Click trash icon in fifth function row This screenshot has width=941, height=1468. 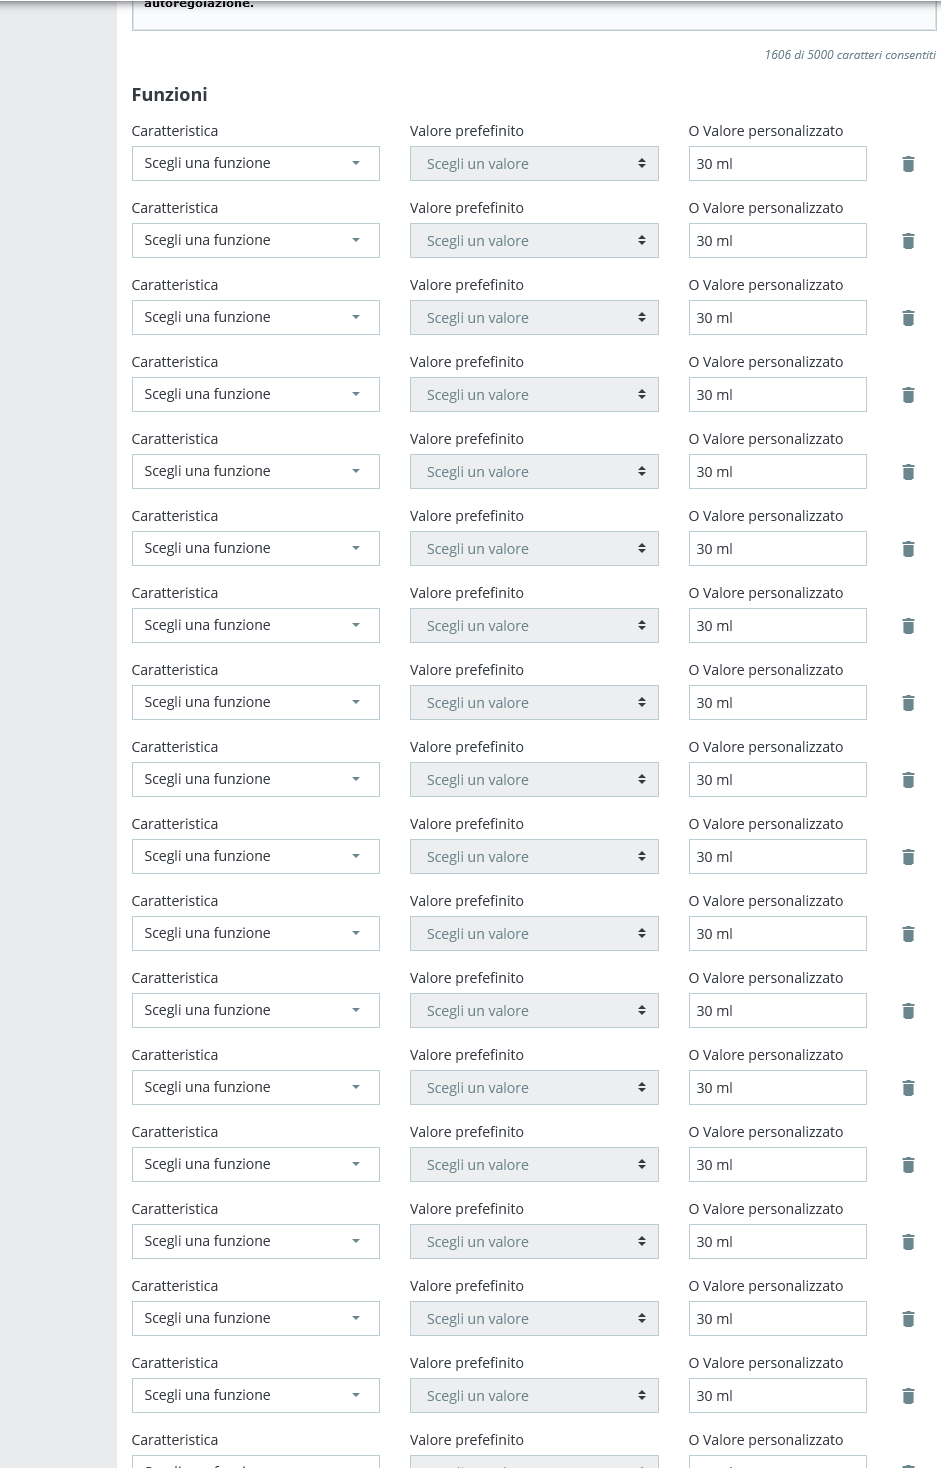[x=908, y=472]
